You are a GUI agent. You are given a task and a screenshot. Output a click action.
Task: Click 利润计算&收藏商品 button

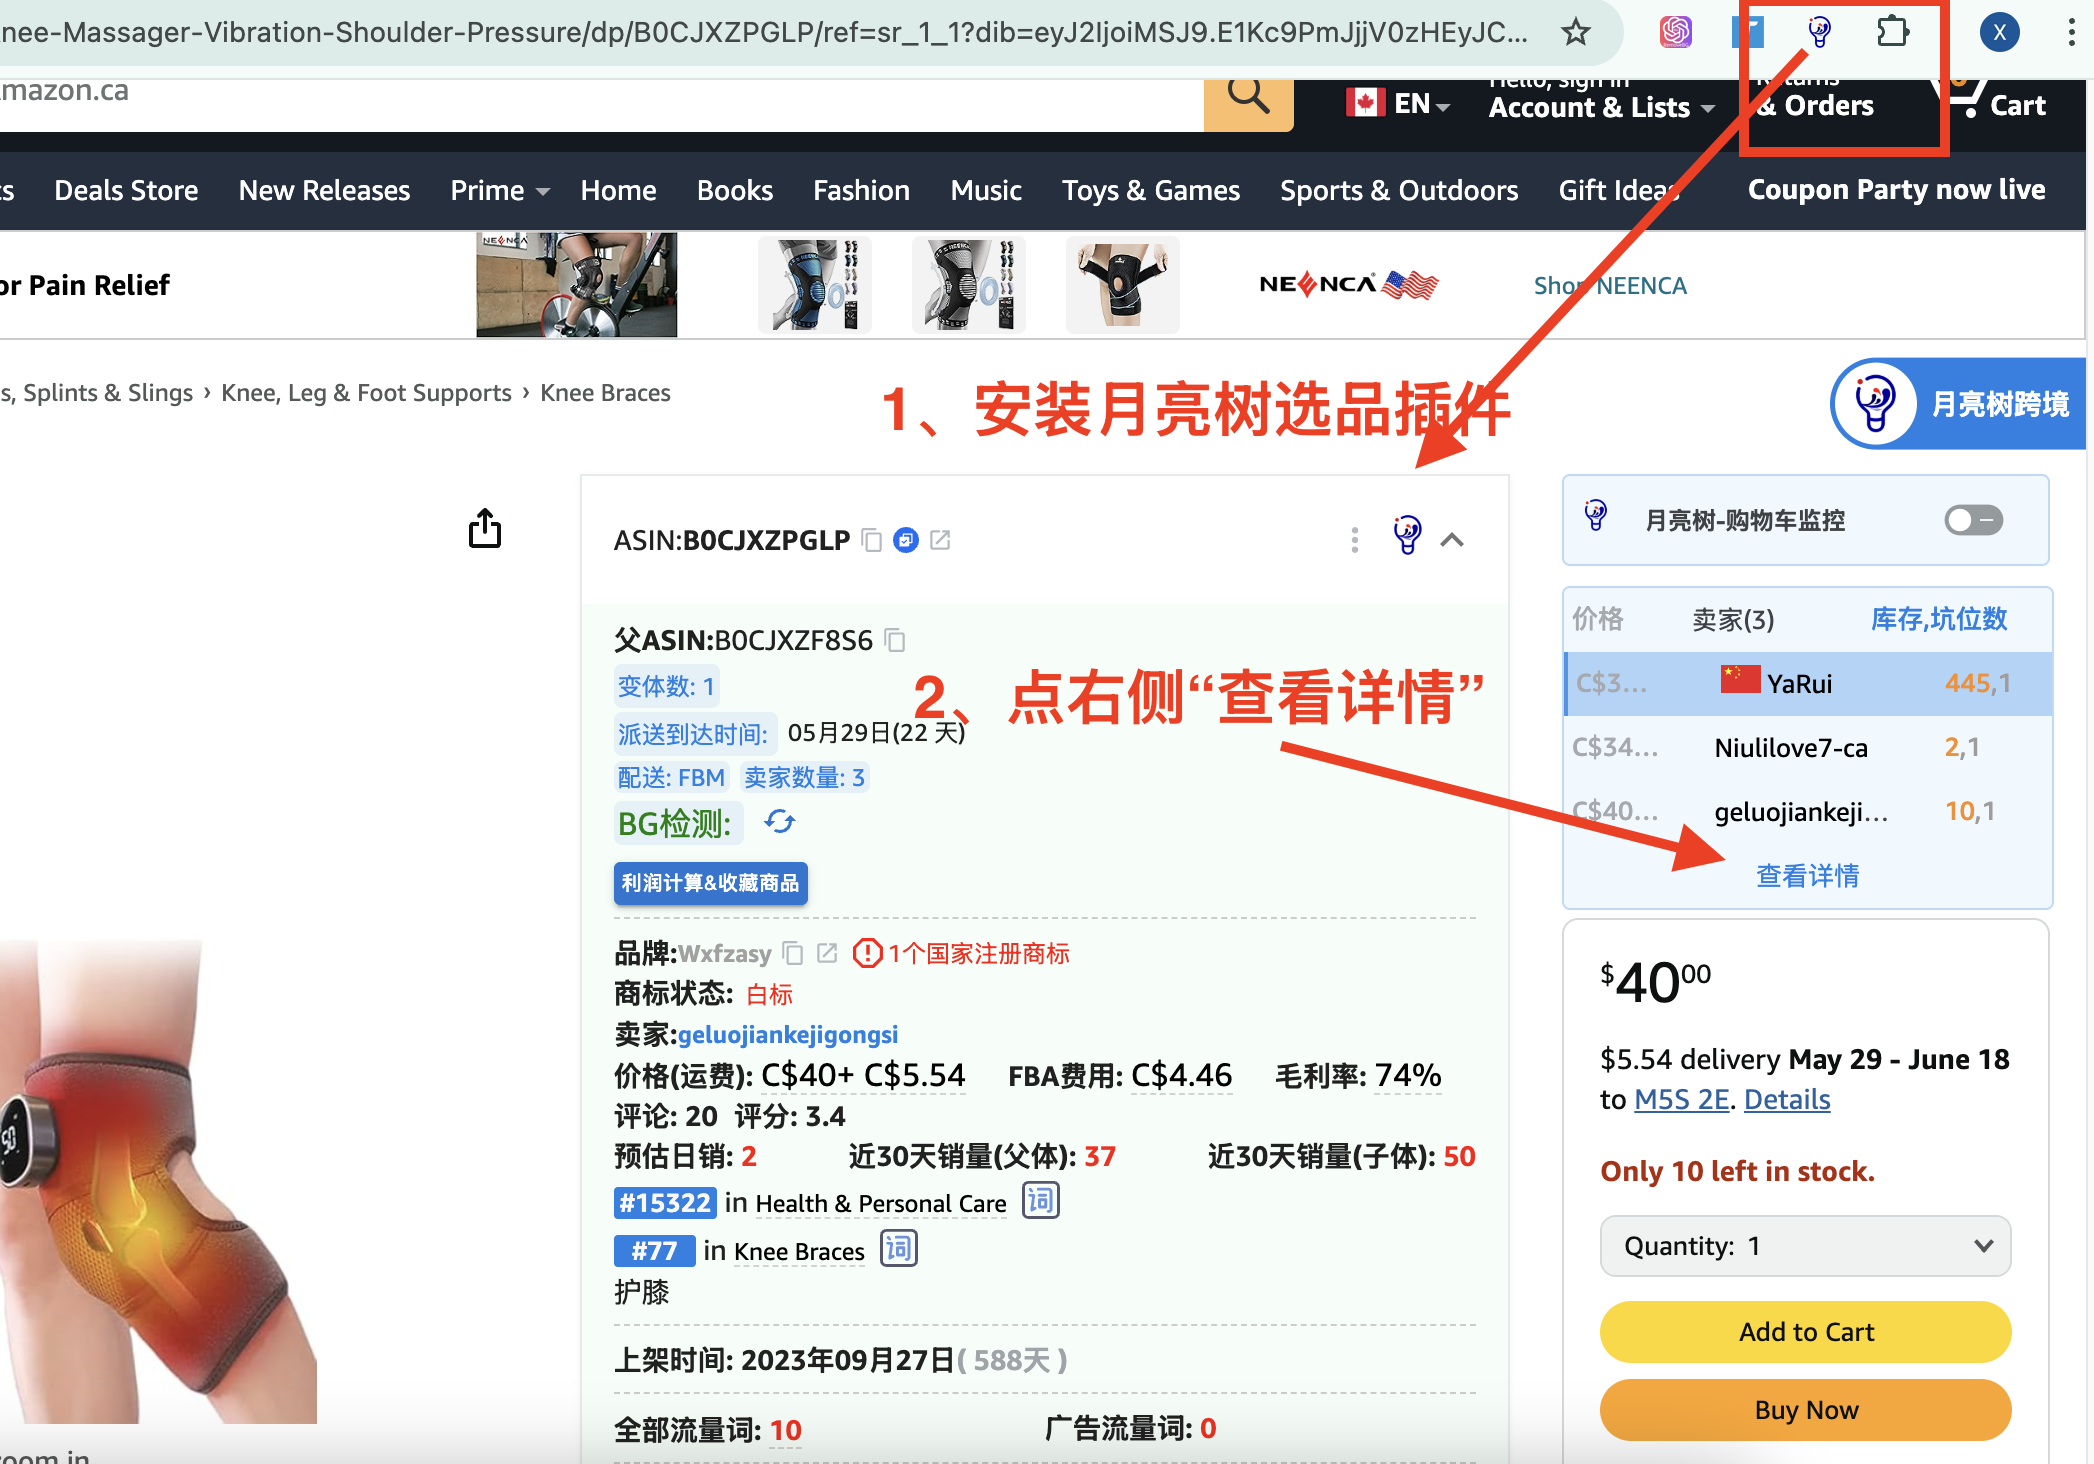coord(711,883)
